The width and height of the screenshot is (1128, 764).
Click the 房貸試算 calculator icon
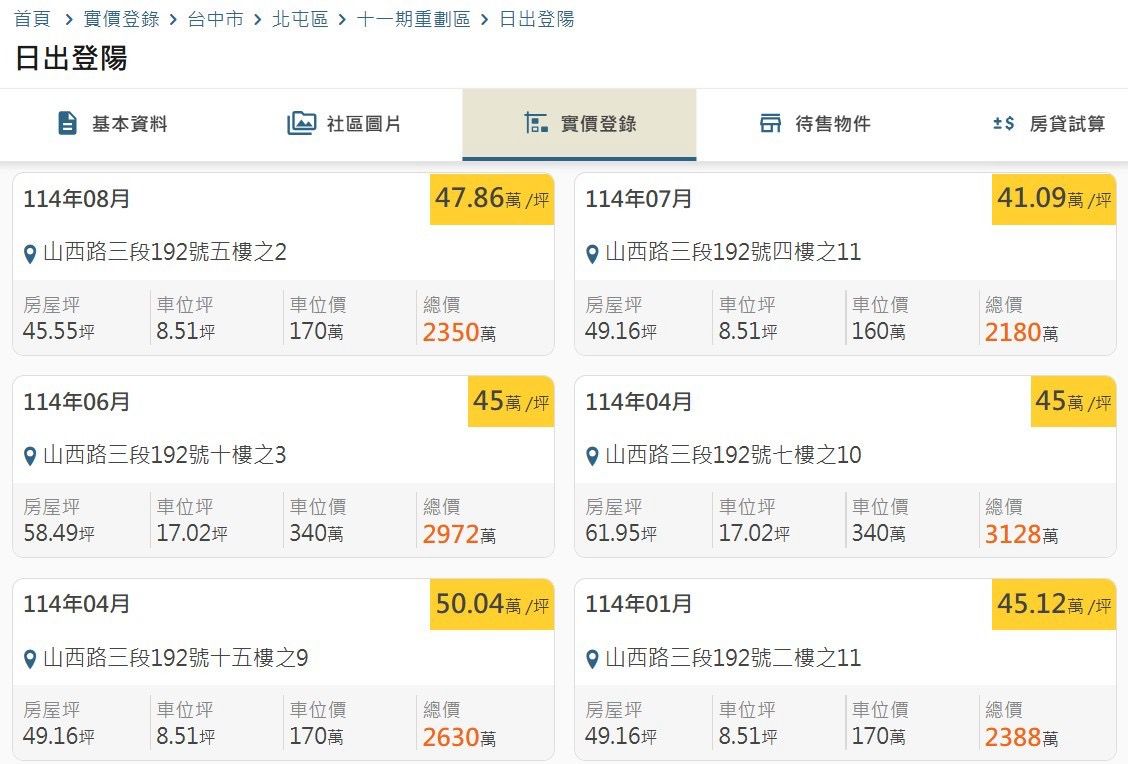click(1003, 124)
